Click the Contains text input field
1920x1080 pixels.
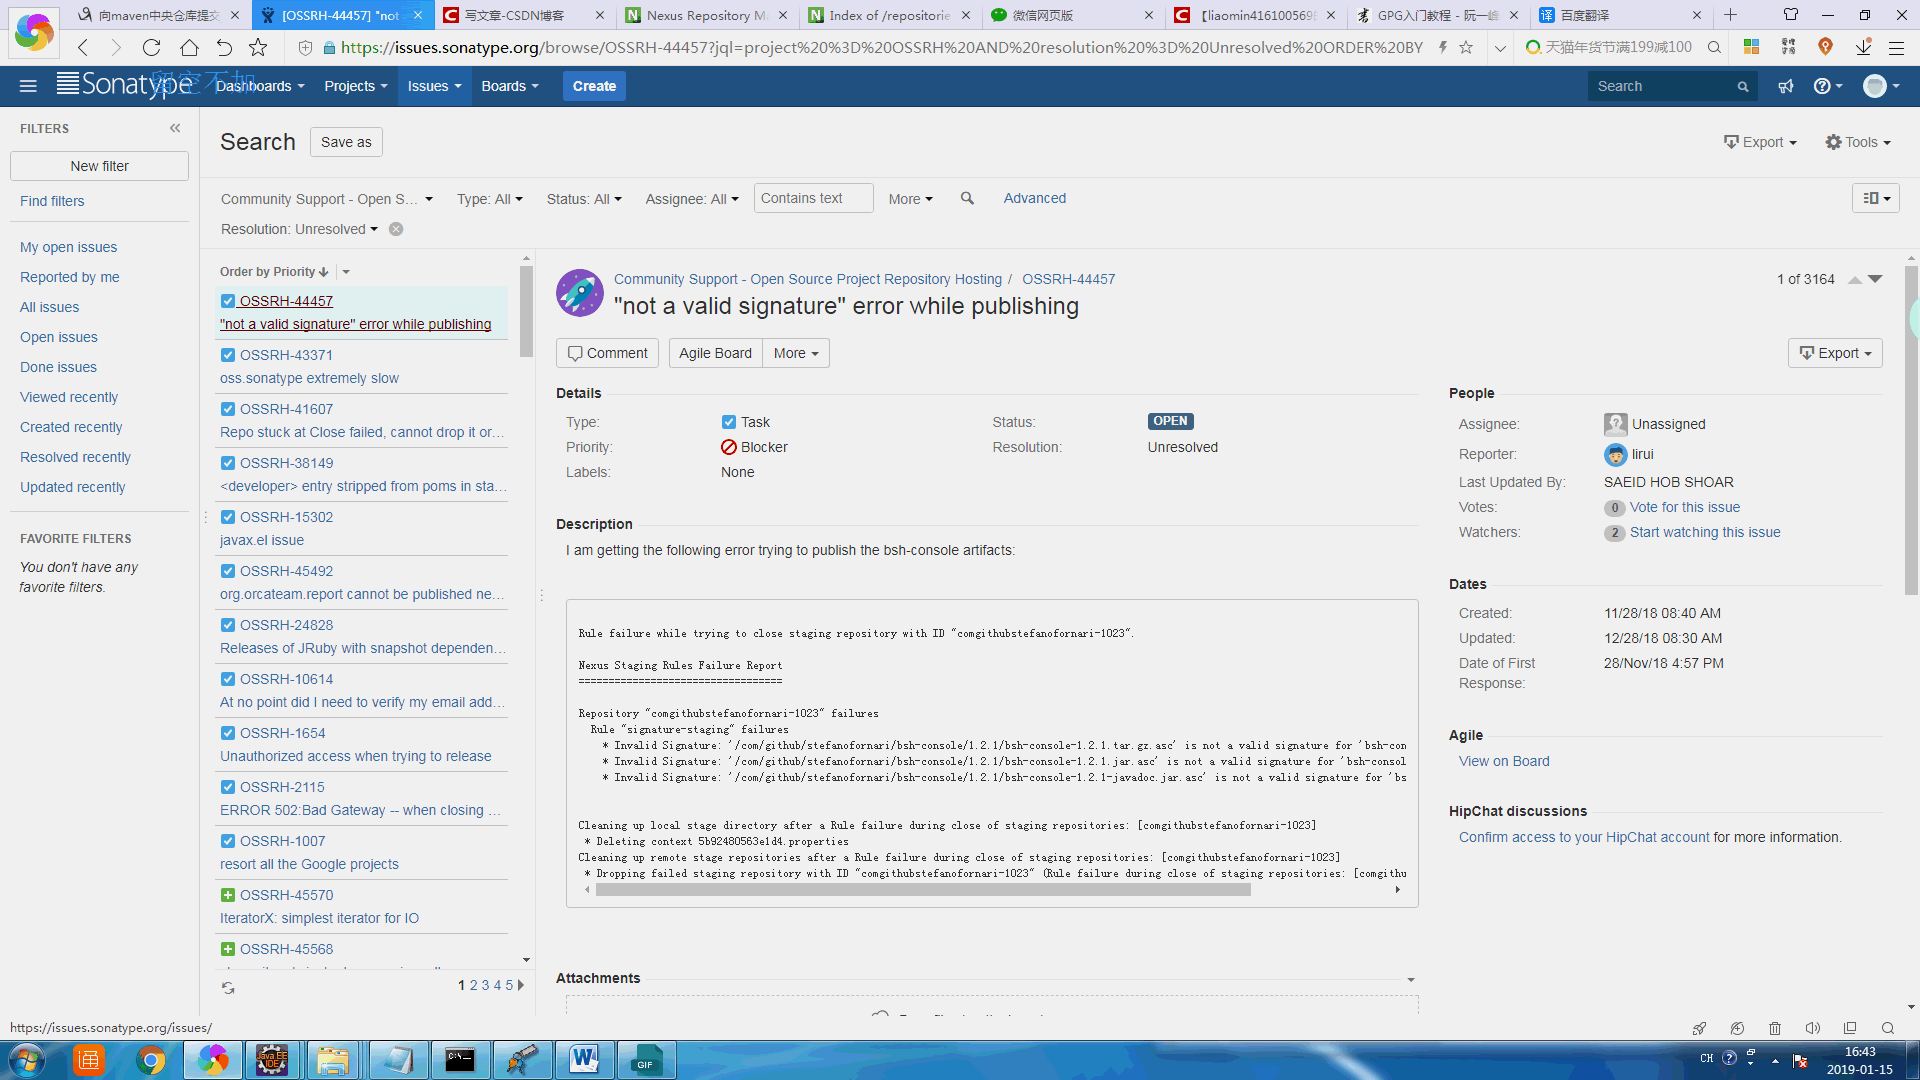point(813,199)
